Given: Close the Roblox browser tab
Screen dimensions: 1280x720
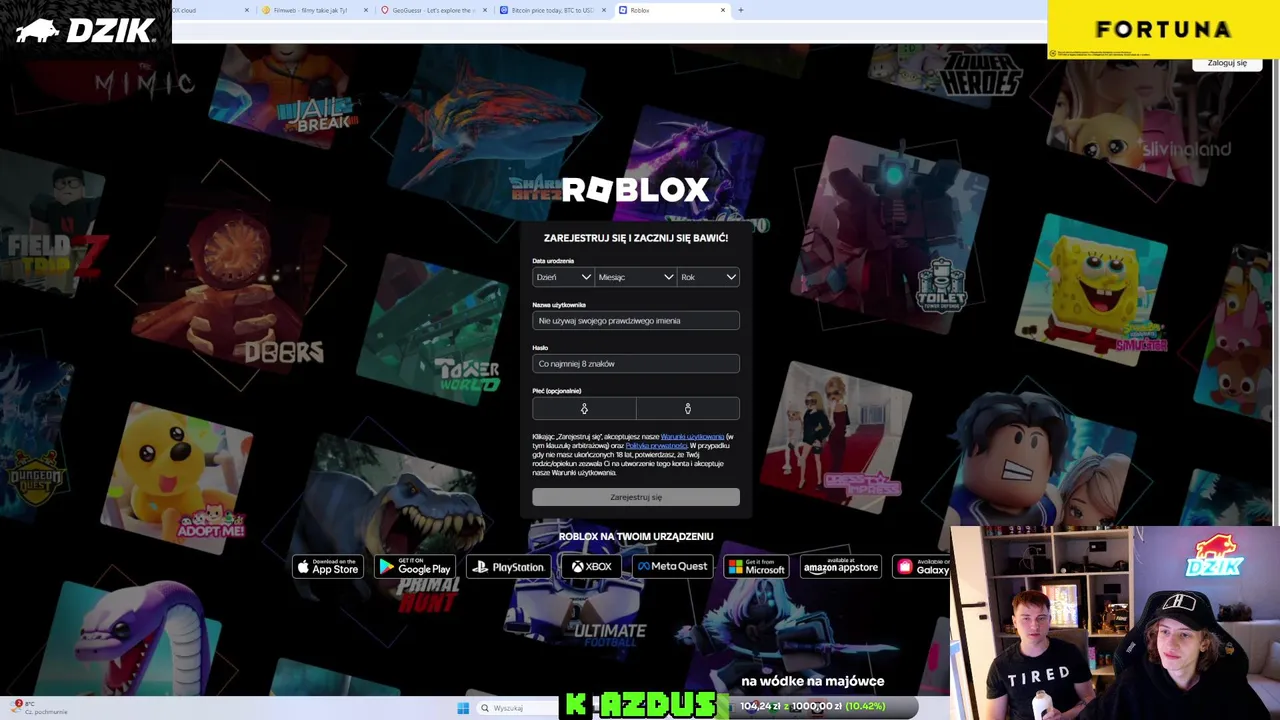Looking at the screenshot, I should 723,10.
